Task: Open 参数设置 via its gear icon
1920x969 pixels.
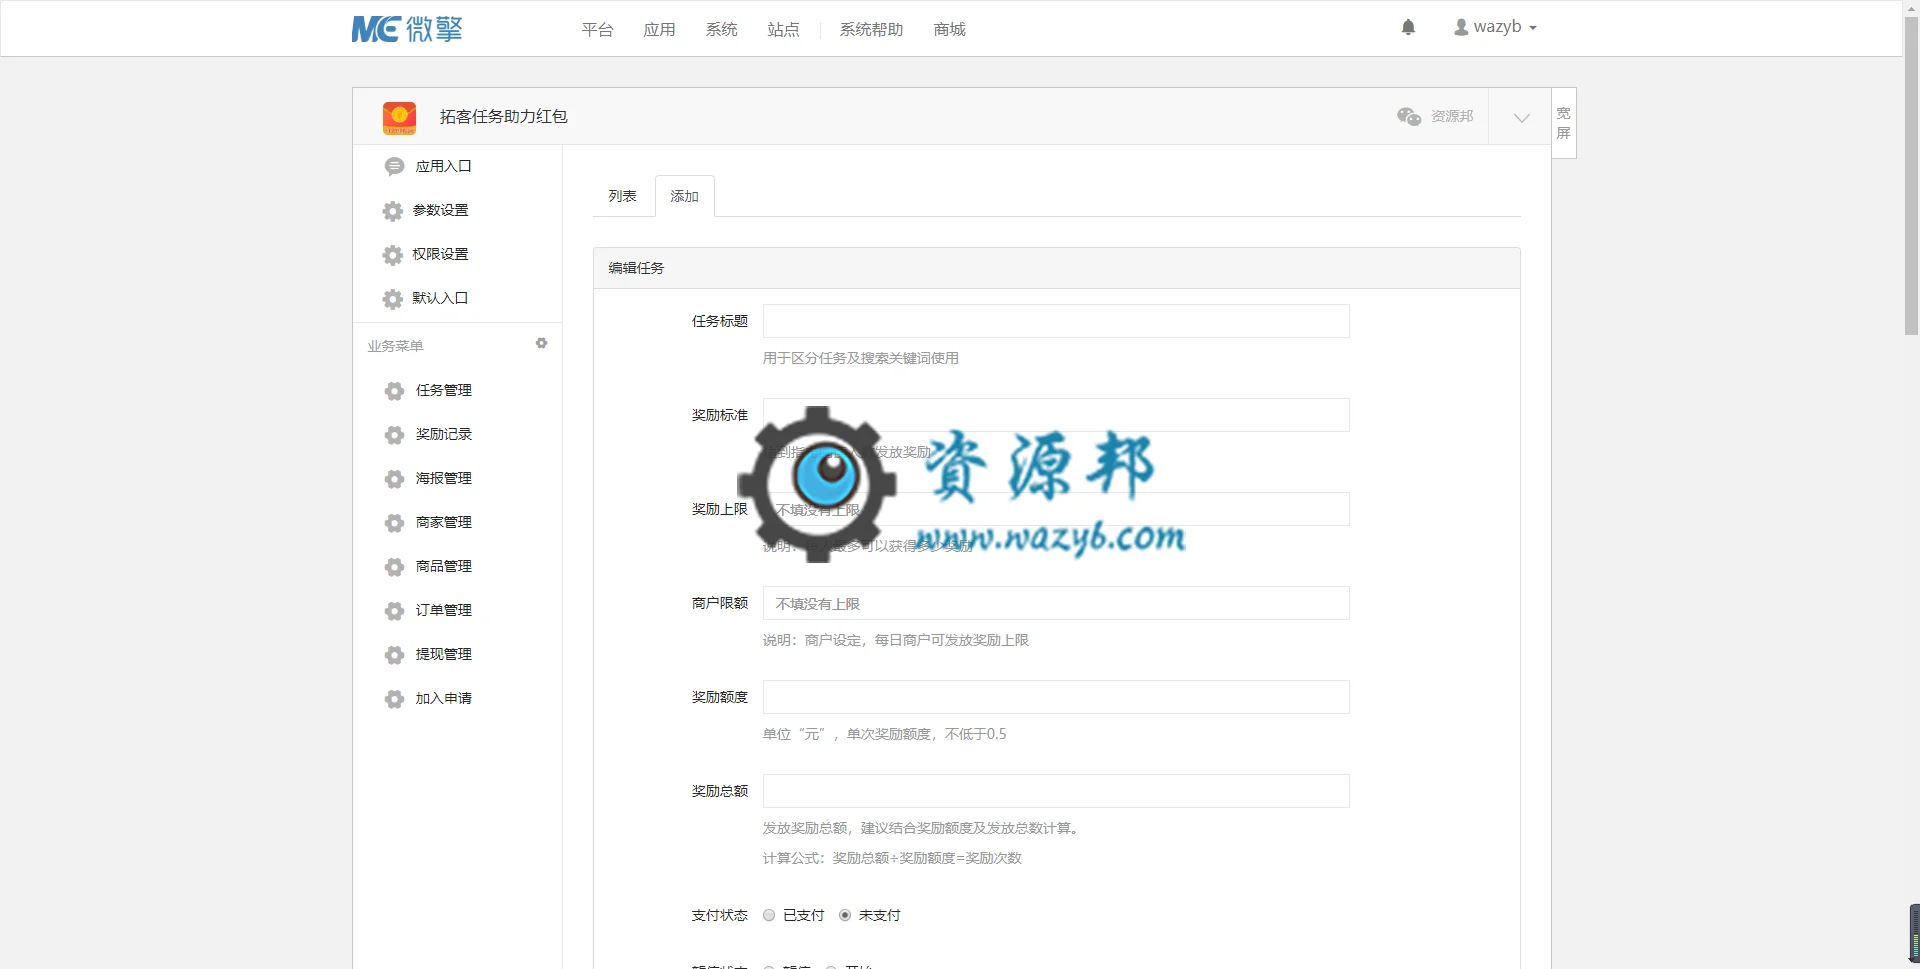Action: tap(393, 211)
